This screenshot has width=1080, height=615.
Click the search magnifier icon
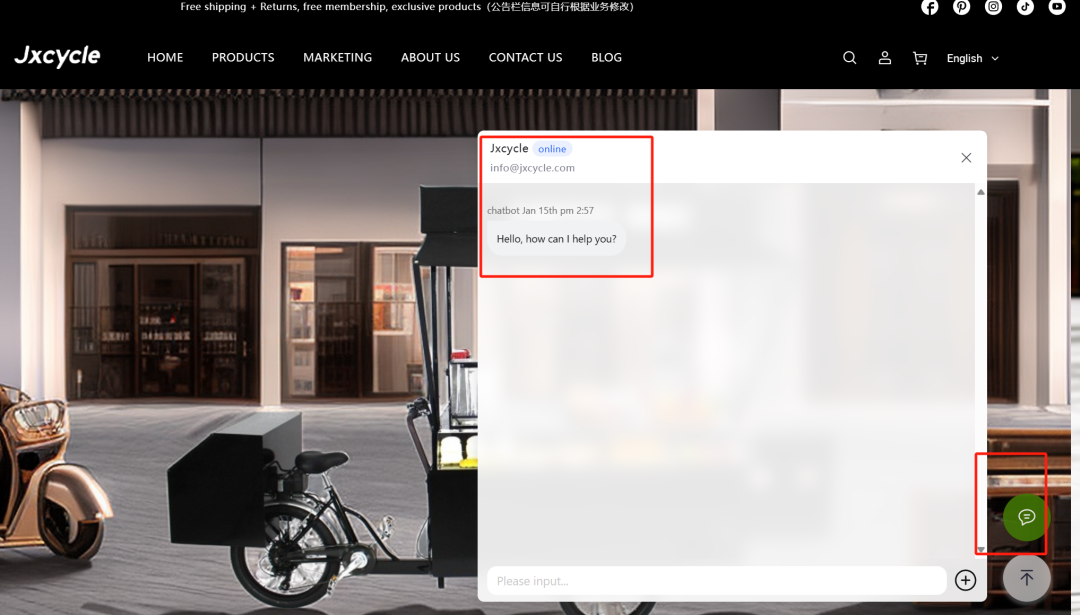tap(849, 58)
